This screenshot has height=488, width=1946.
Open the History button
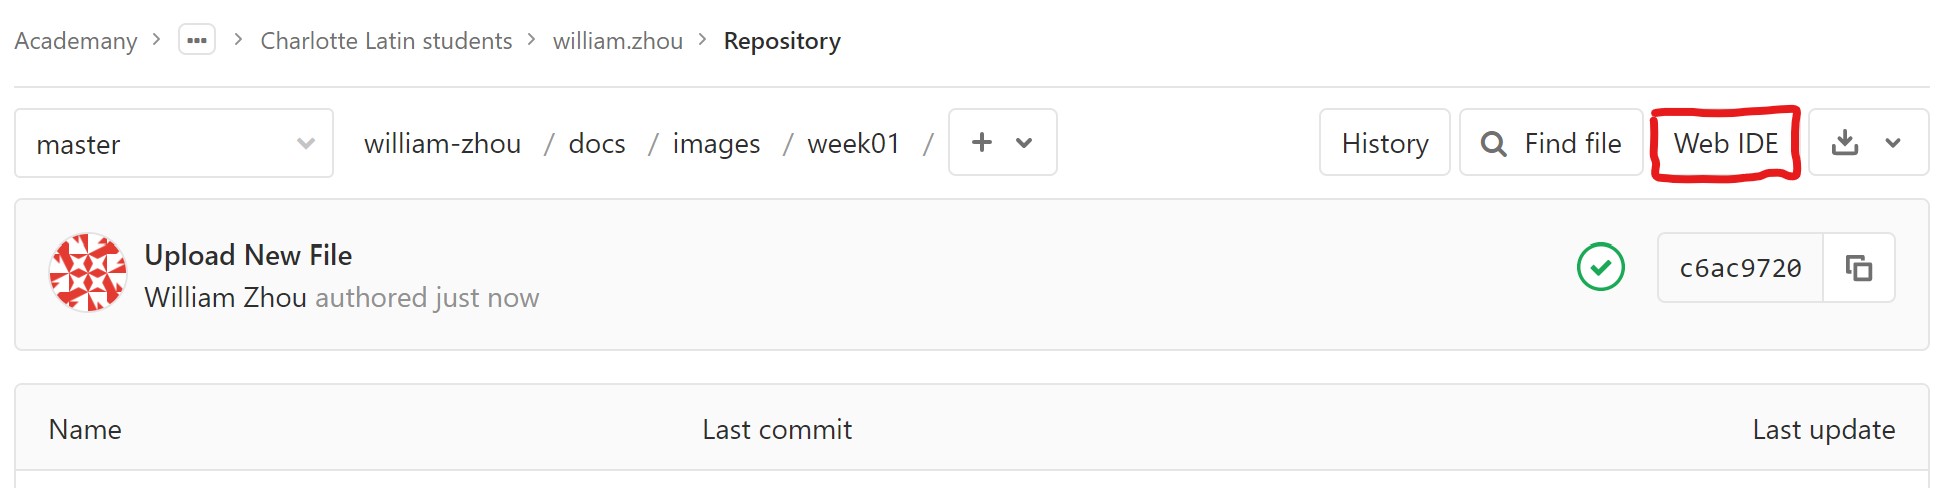(1385, 143)
